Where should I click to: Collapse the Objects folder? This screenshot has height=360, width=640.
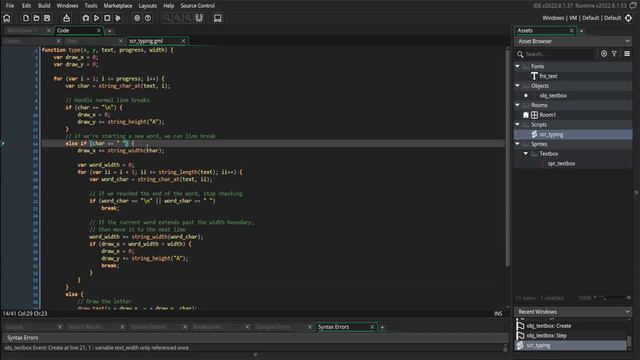(518, 86)
